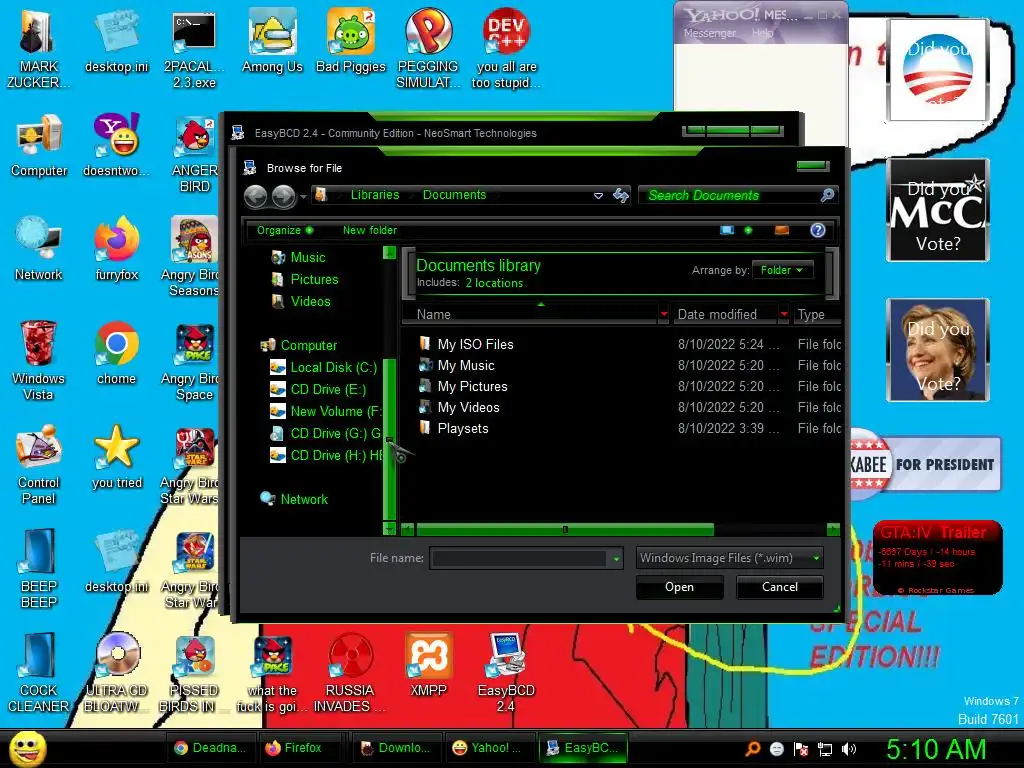The height and width of the screenshot is (768, 1024).
Task: Select the furryfox desktop icon
Action: coord(117,249)
